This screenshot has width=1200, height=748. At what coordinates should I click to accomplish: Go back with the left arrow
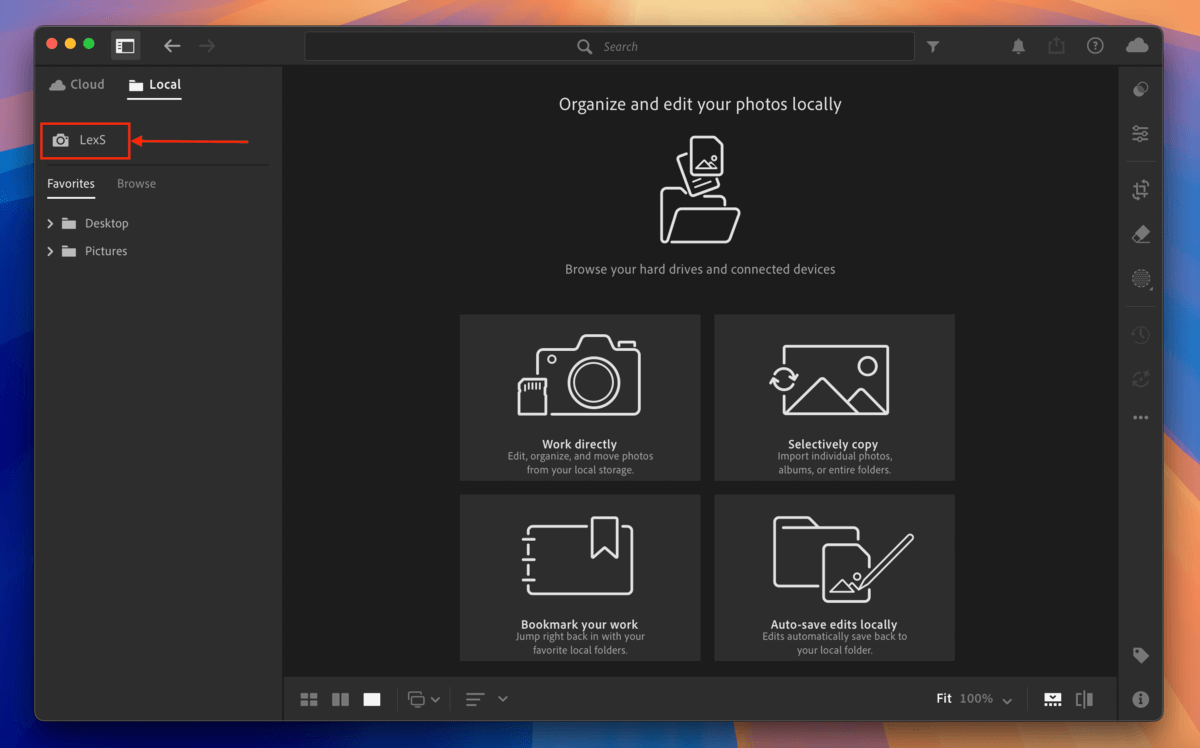pos(172,46)
